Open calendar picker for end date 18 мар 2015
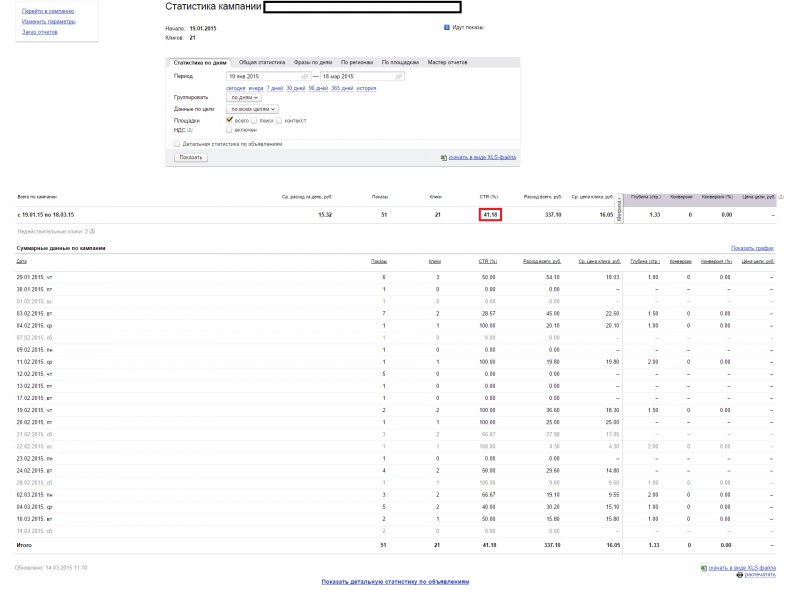This screenshot has height=600, width=800. [x=398, y=77]
